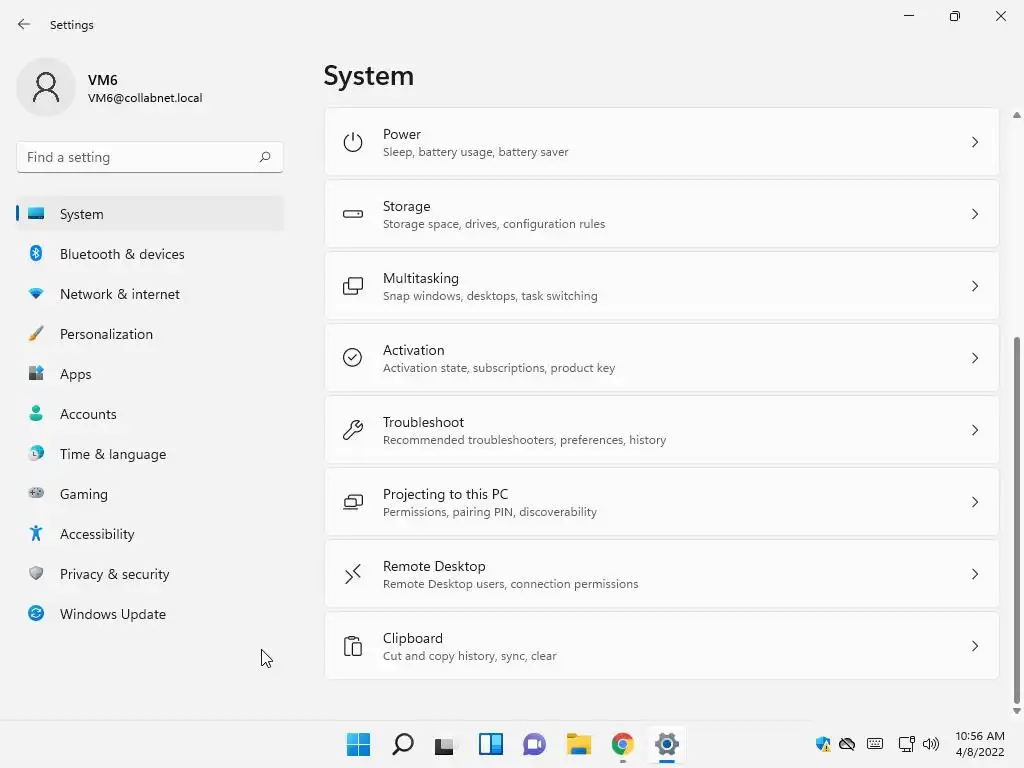Screen dimensions: 1024x768
Task: Click the user avatar picture
Action: (x=46, y=87)
